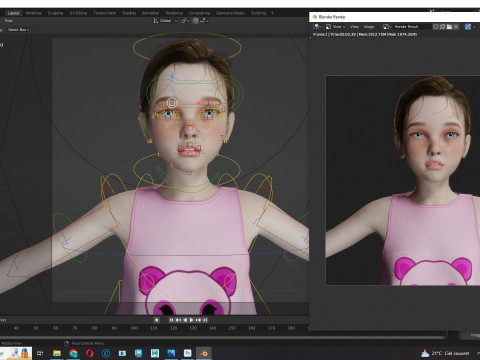Viewport: 480px width, 360px height.
Task: Open the Image menu in render window
Action: point(369,27)
